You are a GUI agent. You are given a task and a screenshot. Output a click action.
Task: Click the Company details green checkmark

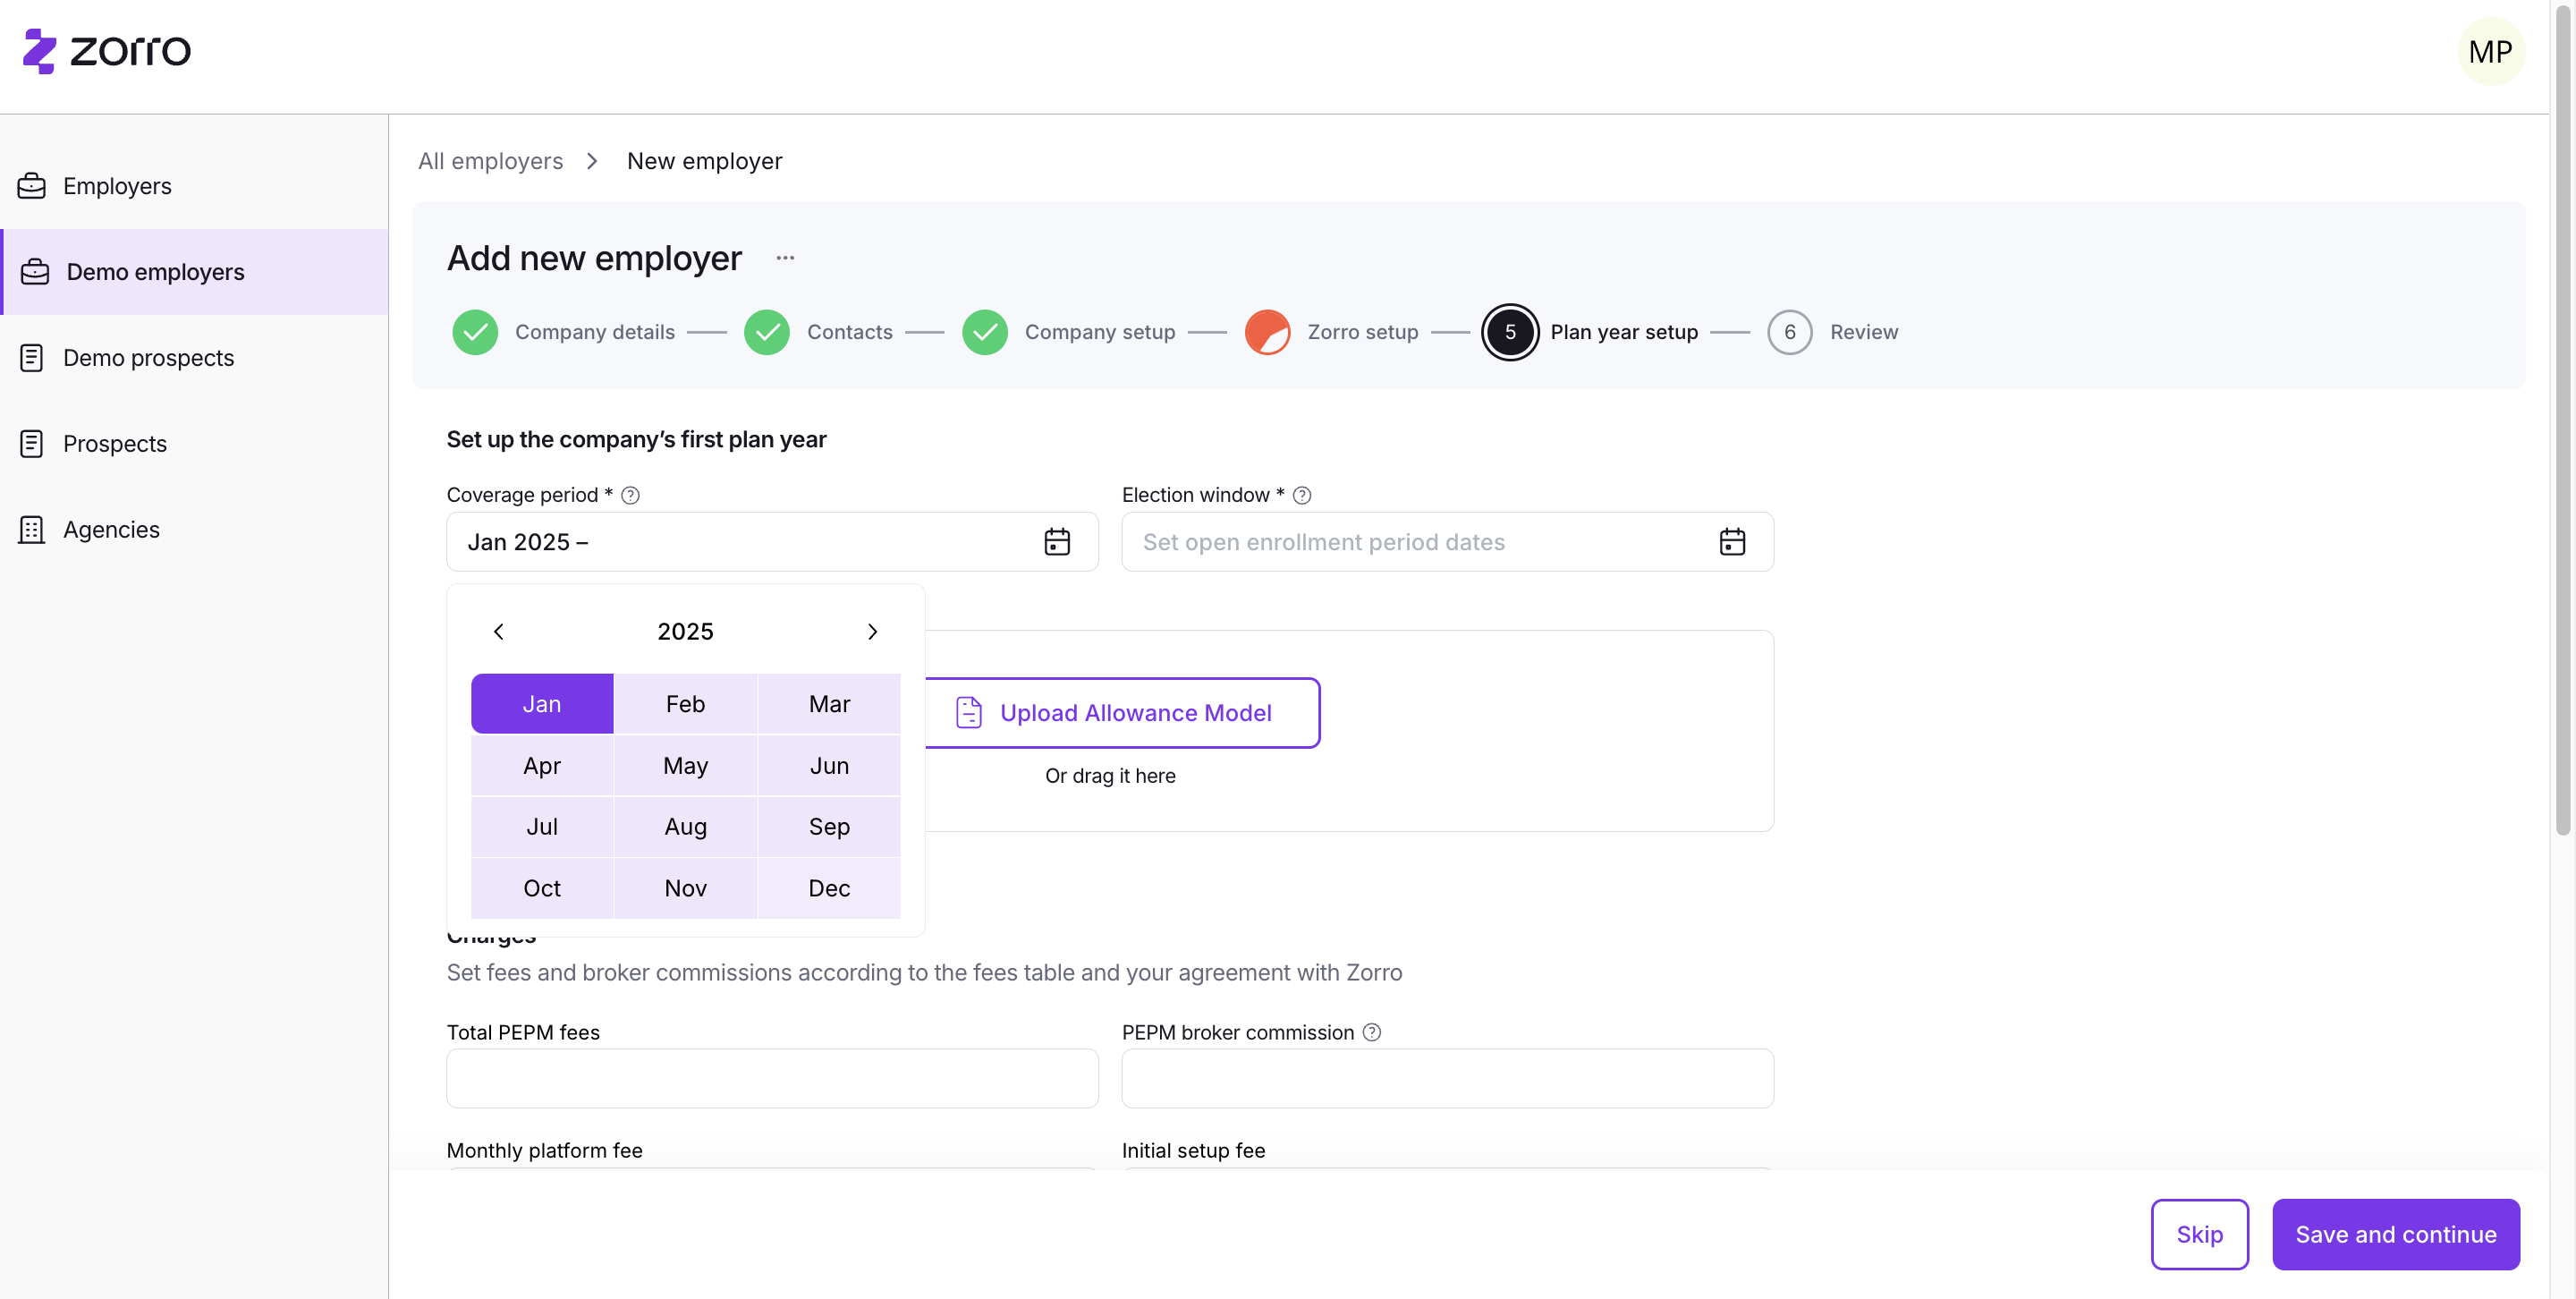click(x=475, y=332)
